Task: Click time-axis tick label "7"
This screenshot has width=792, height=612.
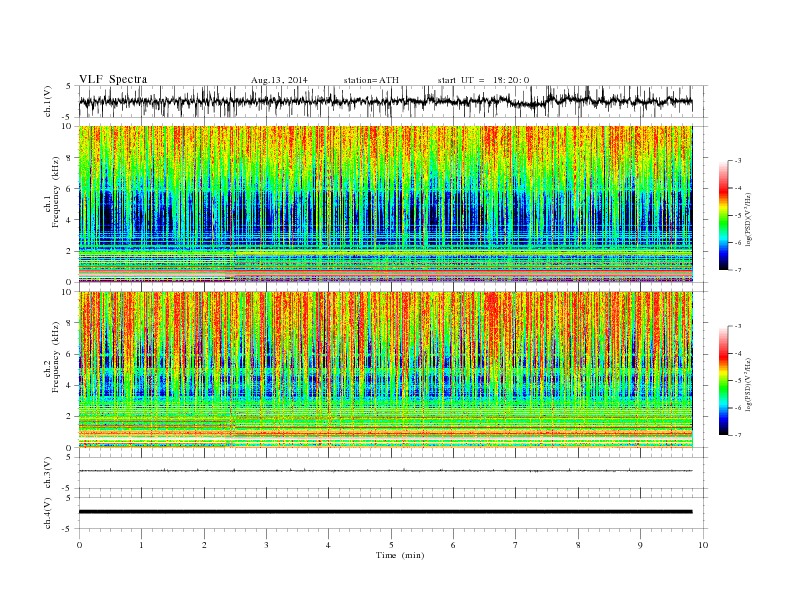Action: coord(516,545)
